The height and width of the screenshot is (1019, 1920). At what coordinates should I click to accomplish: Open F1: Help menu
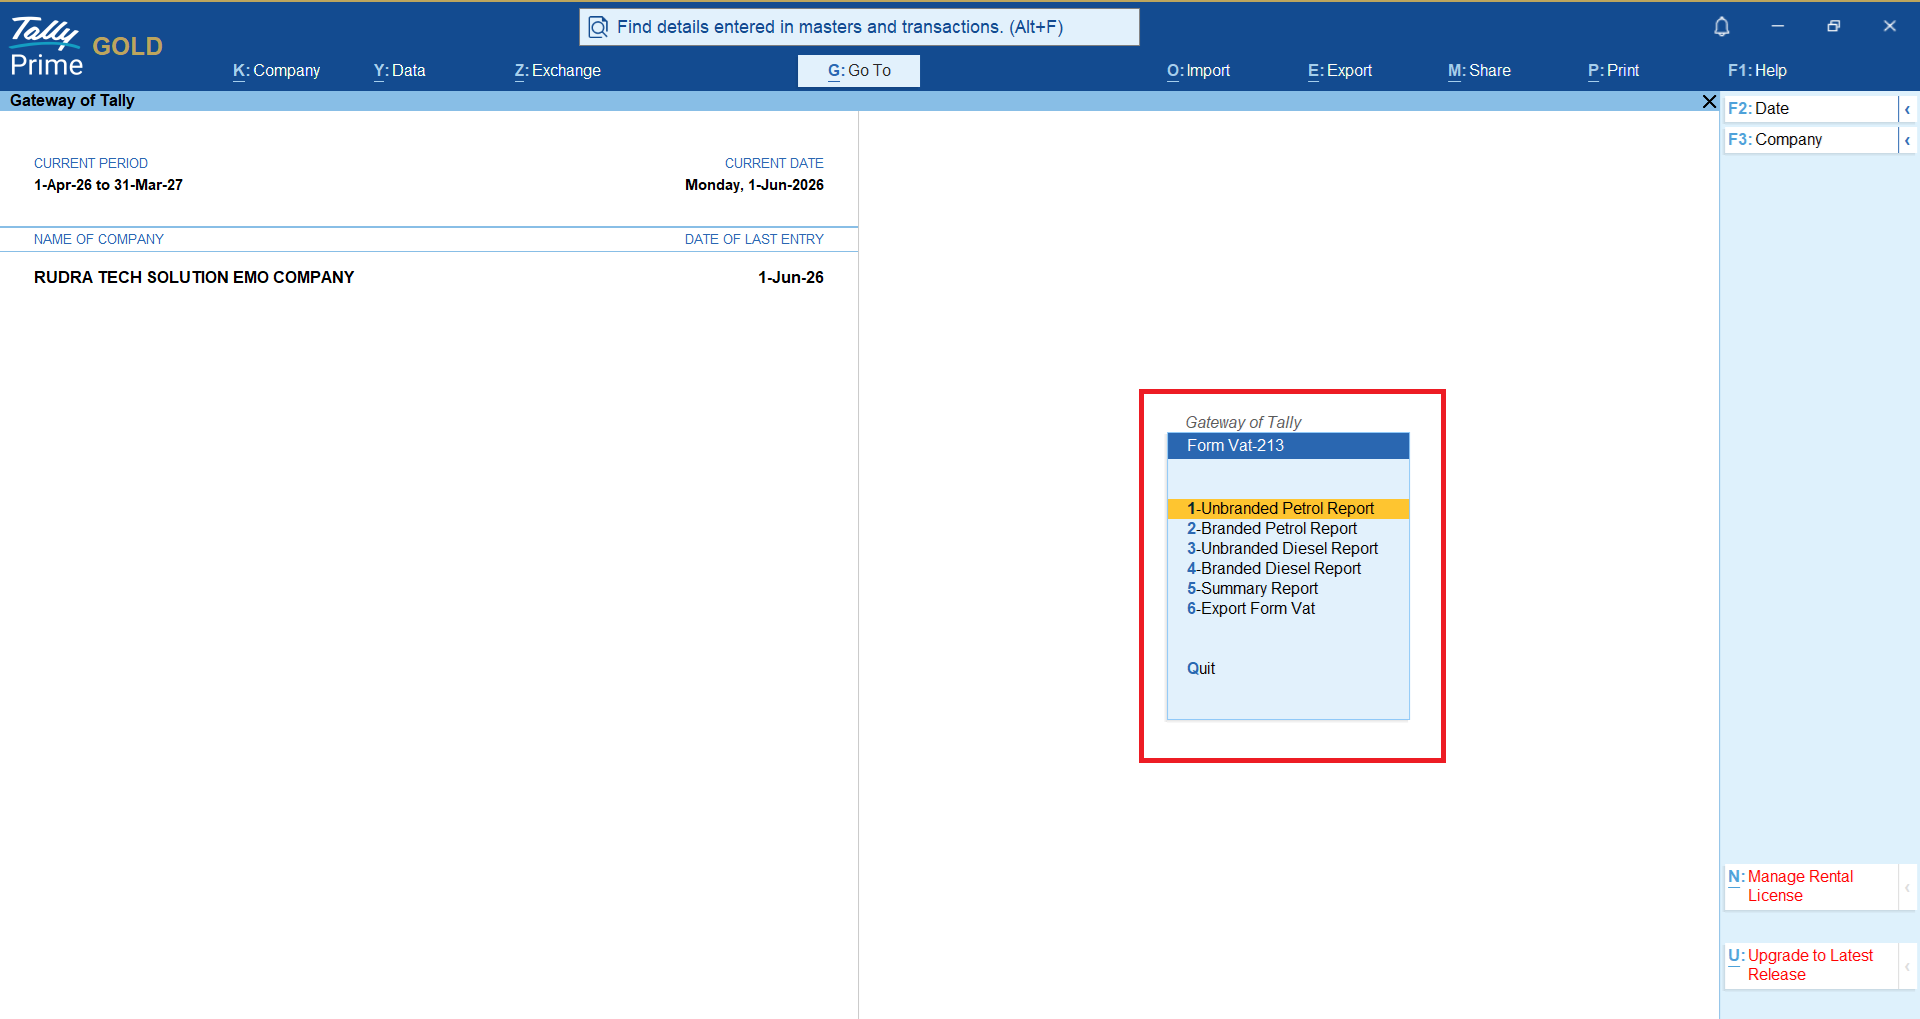coord(1757,71)
